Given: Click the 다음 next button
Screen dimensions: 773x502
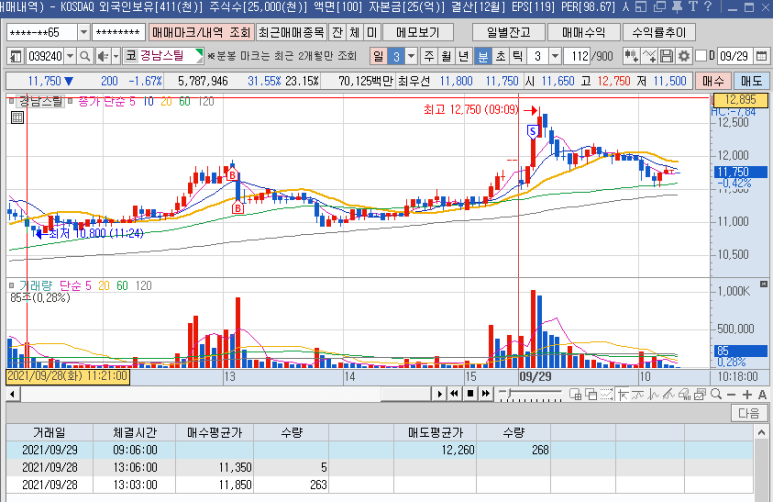Looking at the screenshot, I should (x=749, y=413).
